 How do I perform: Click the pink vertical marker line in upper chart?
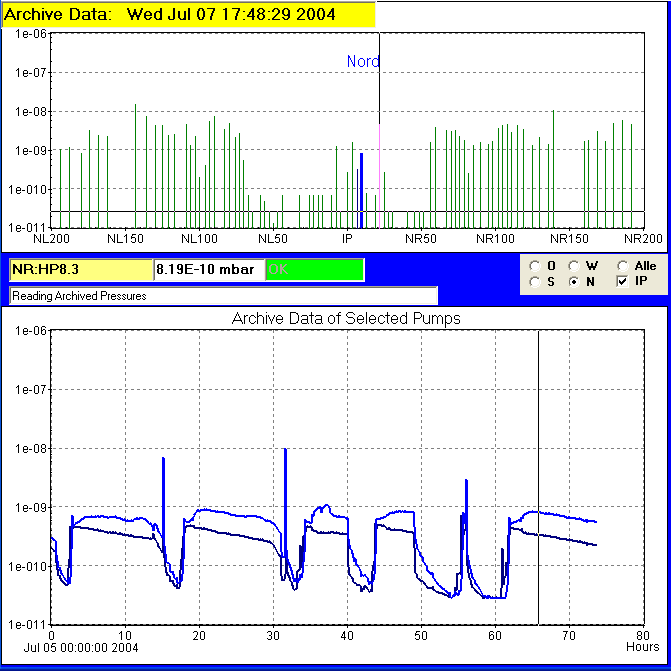tap(380, 176)
